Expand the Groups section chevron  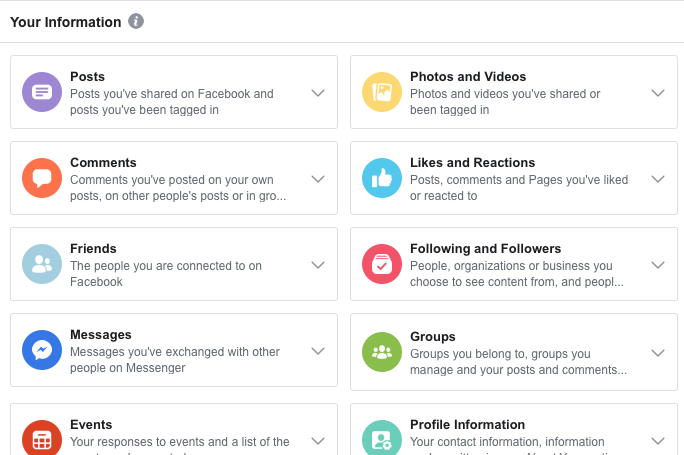658,353
